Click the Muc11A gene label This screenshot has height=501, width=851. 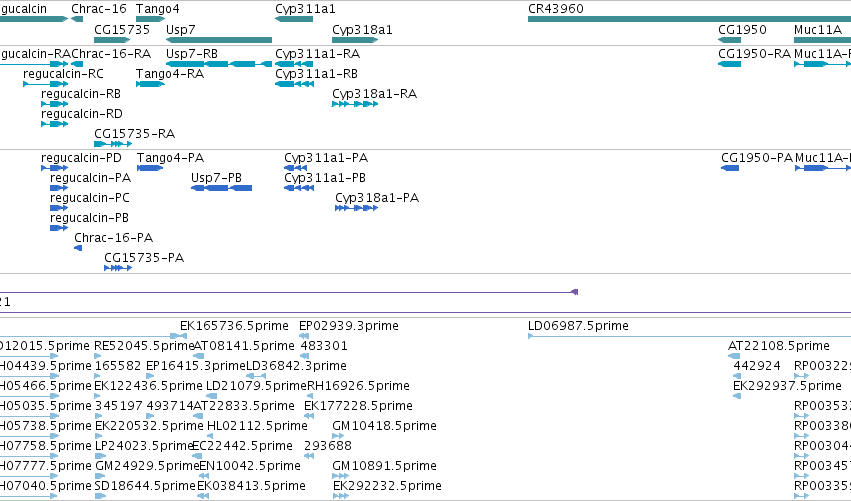[817, 29]
